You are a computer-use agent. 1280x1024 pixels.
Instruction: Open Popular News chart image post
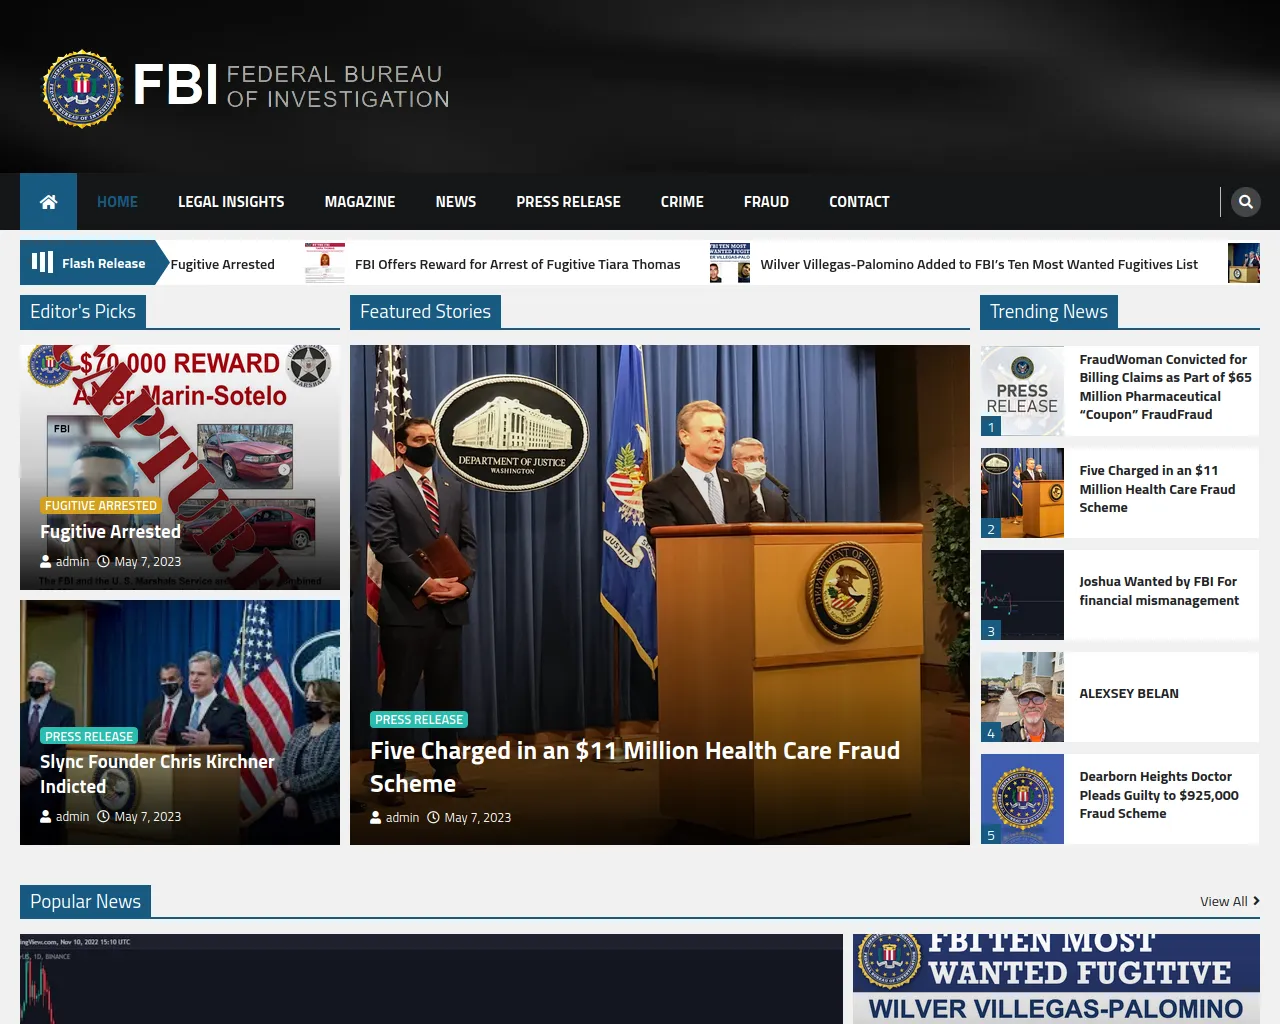coord(431,979)
